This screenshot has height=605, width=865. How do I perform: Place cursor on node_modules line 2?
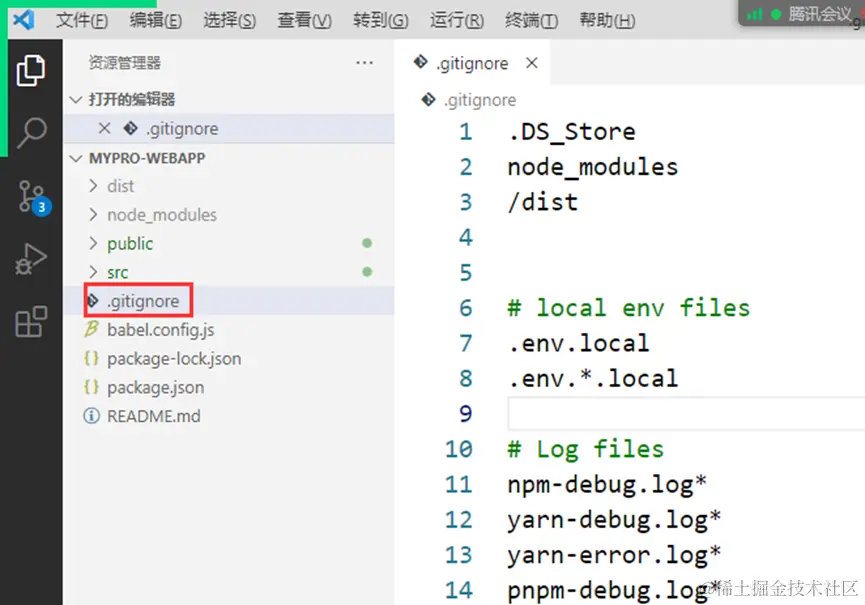[592, 167]
